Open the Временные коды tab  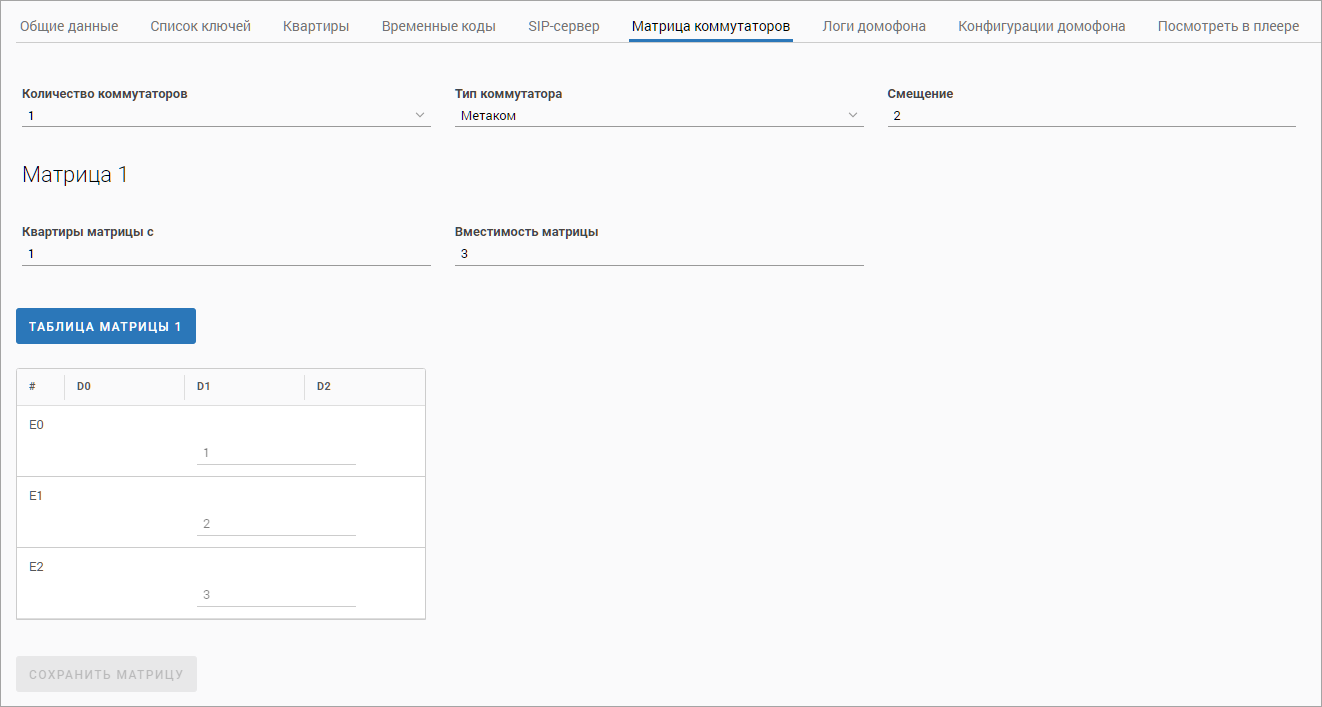pos(438,26)
